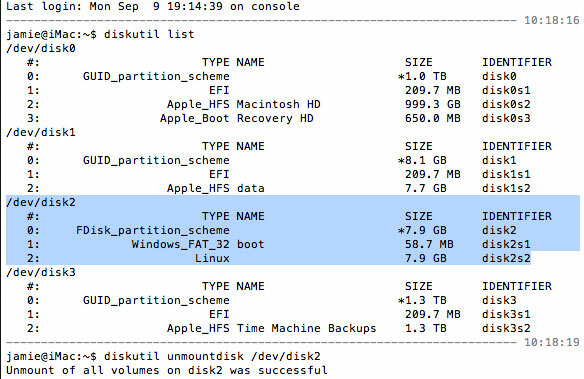Click the 'disk1s1' identifier
The image size is (584, 379).
click(506, 174)
